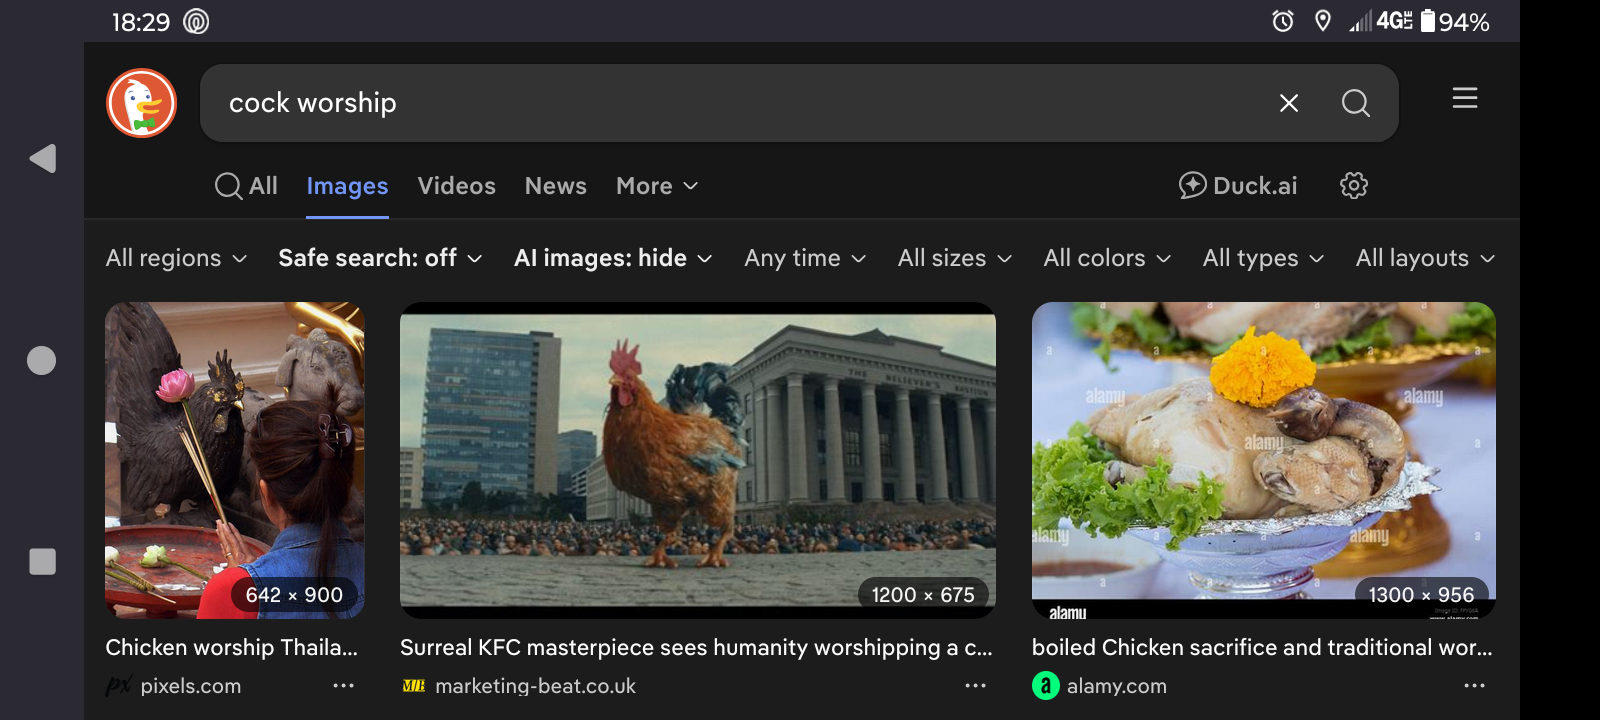
Task: Switch to the Videos tab
Action: click(456, 186)
